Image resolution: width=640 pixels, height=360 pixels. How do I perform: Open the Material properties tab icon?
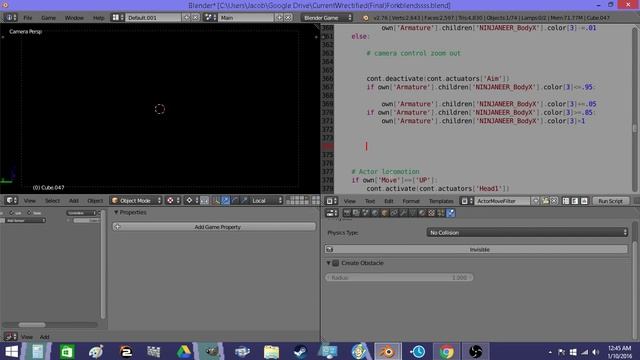click(422, 213)
